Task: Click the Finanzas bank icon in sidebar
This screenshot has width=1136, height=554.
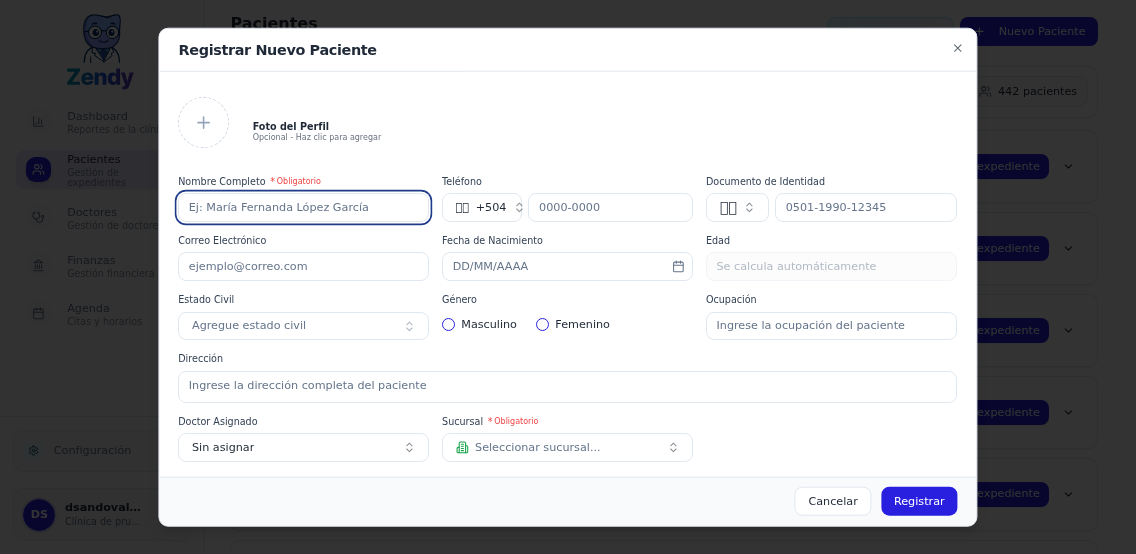Action: pos(38,266)
